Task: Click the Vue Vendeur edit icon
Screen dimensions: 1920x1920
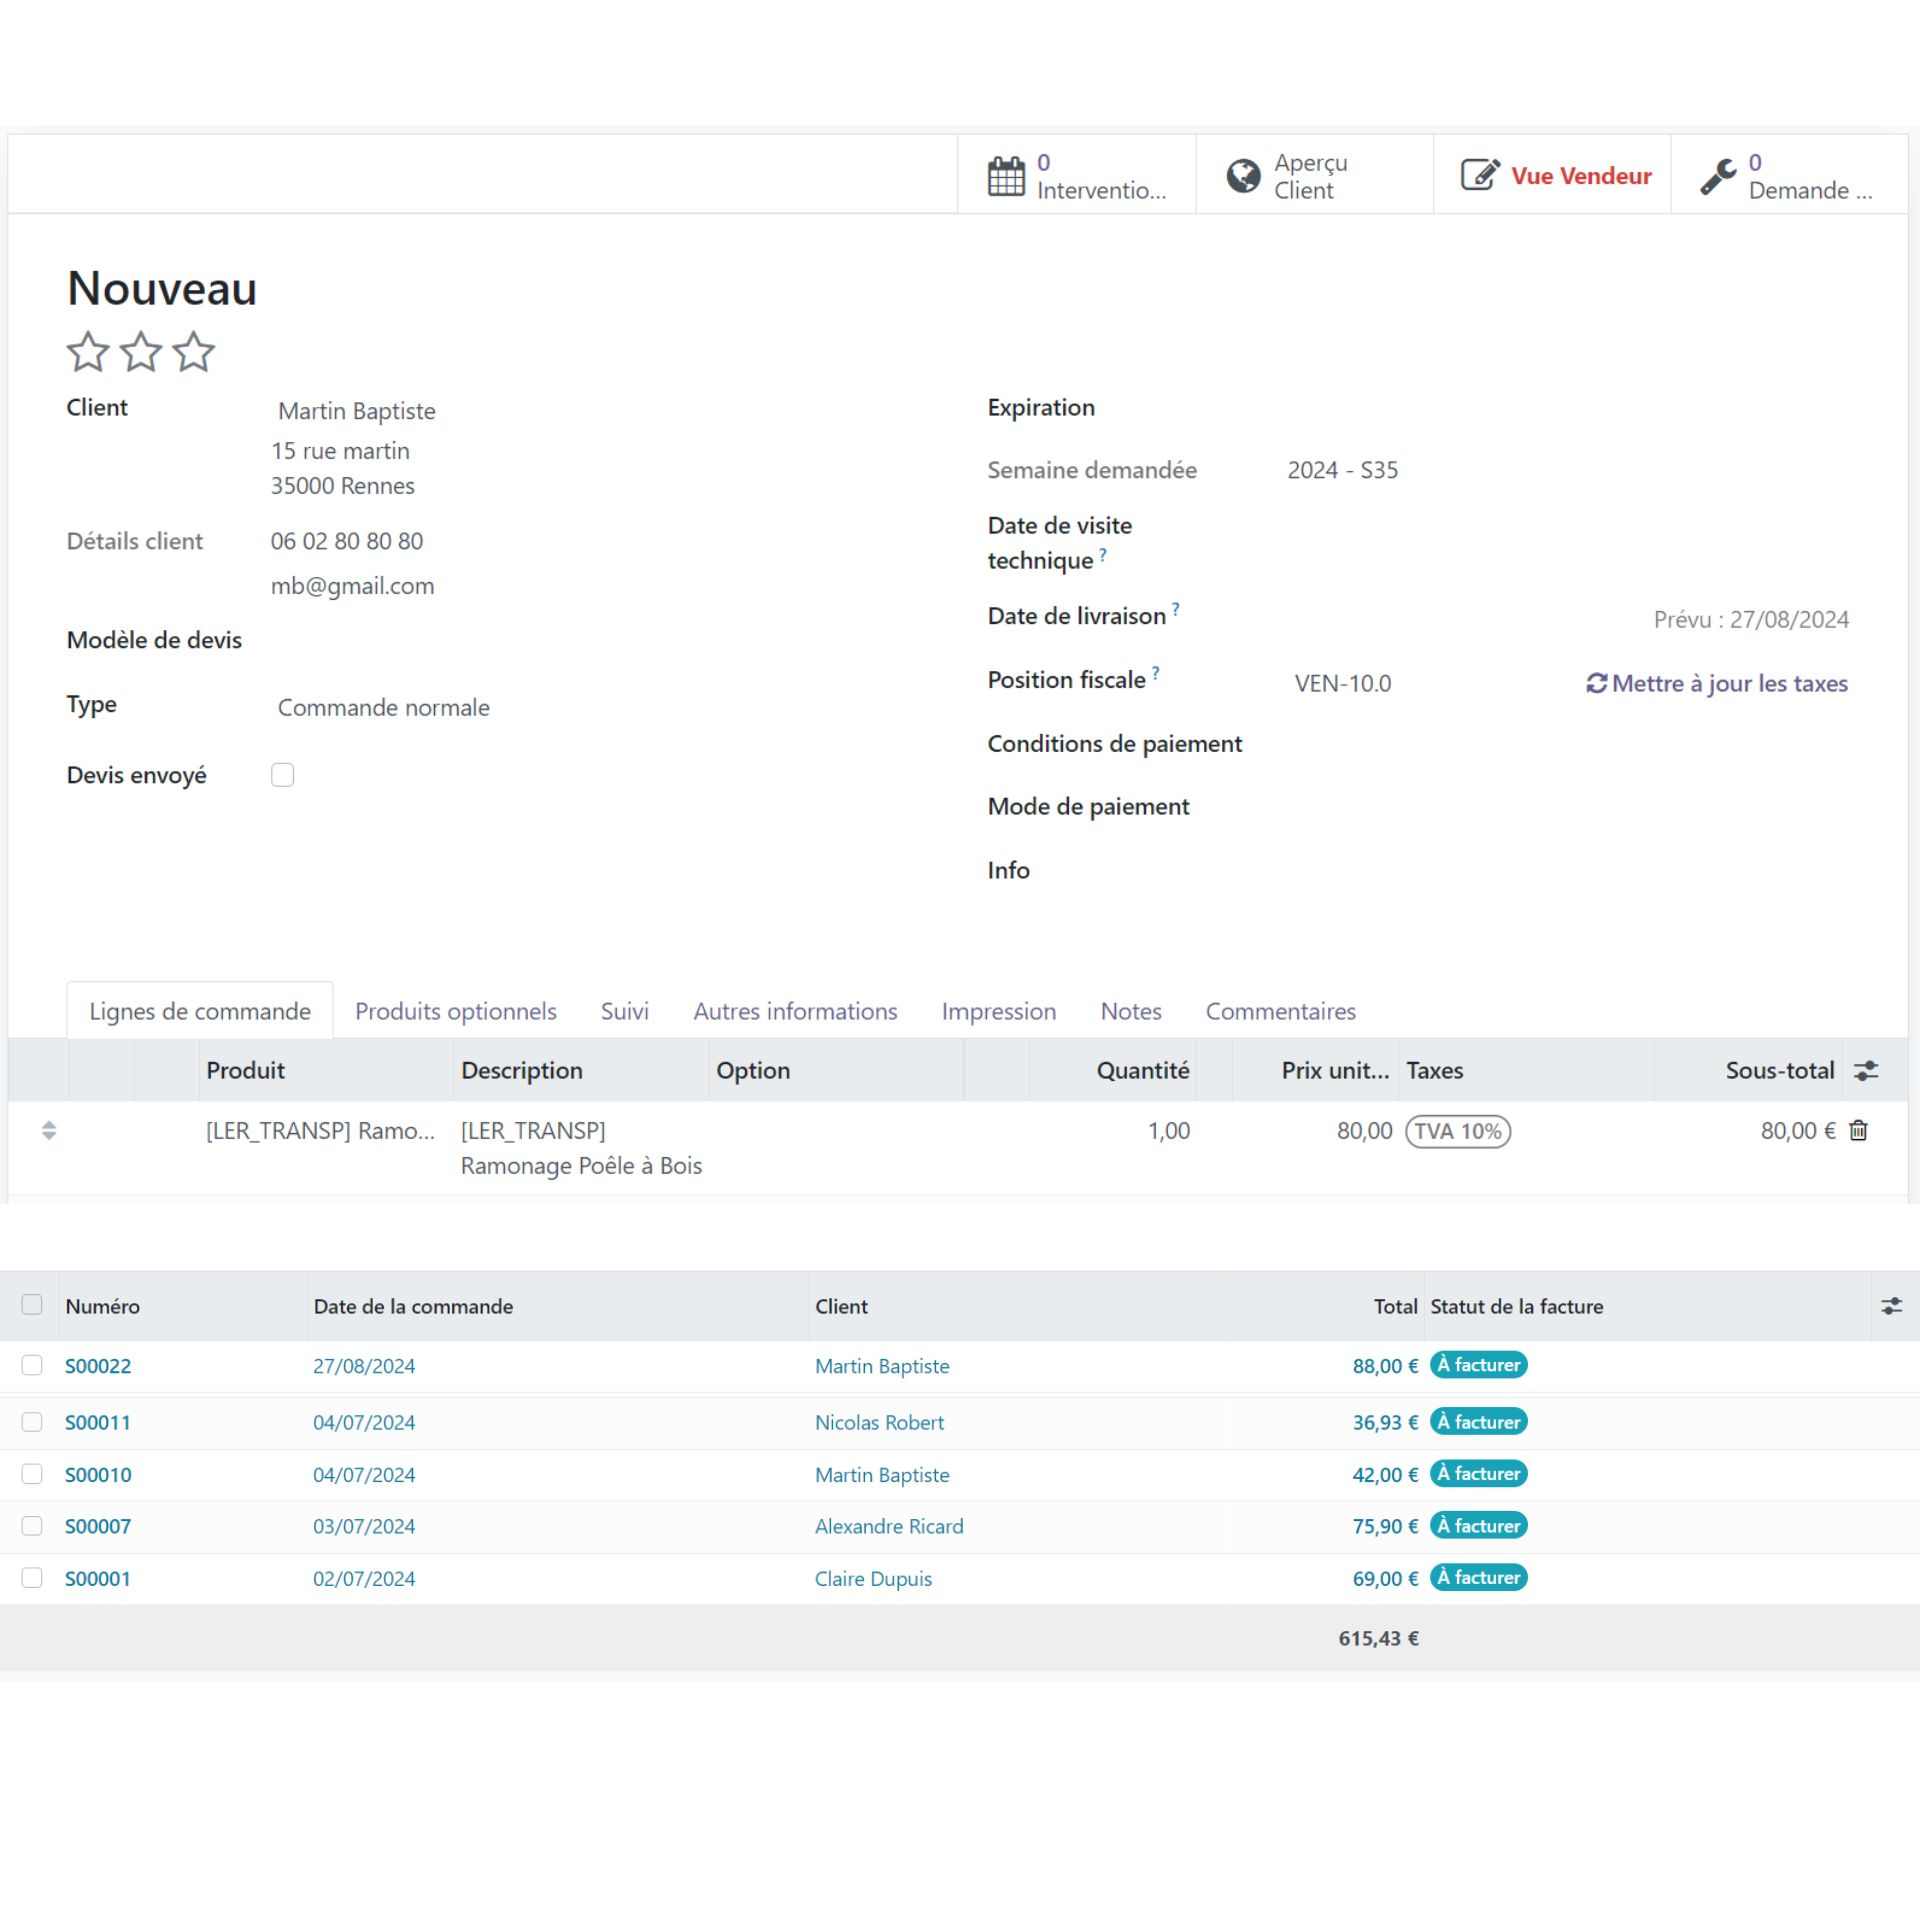Action: point(1480,175)
